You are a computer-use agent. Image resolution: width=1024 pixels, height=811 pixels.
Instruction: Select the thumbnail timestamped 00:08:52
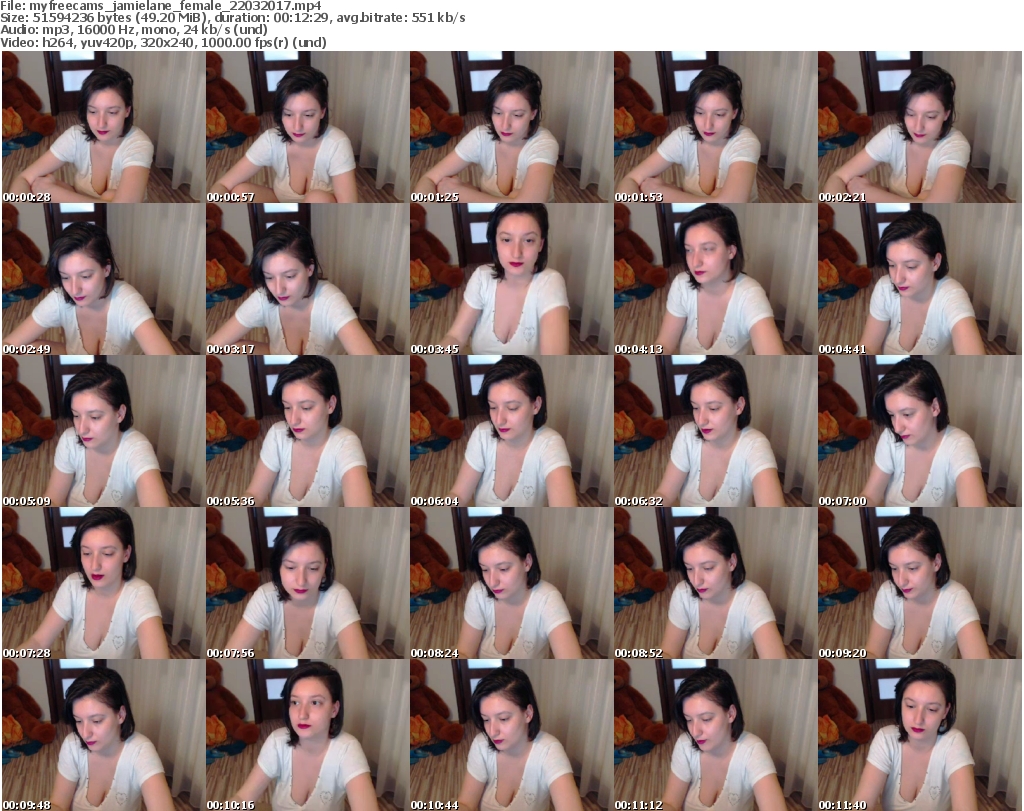(715, 583)
